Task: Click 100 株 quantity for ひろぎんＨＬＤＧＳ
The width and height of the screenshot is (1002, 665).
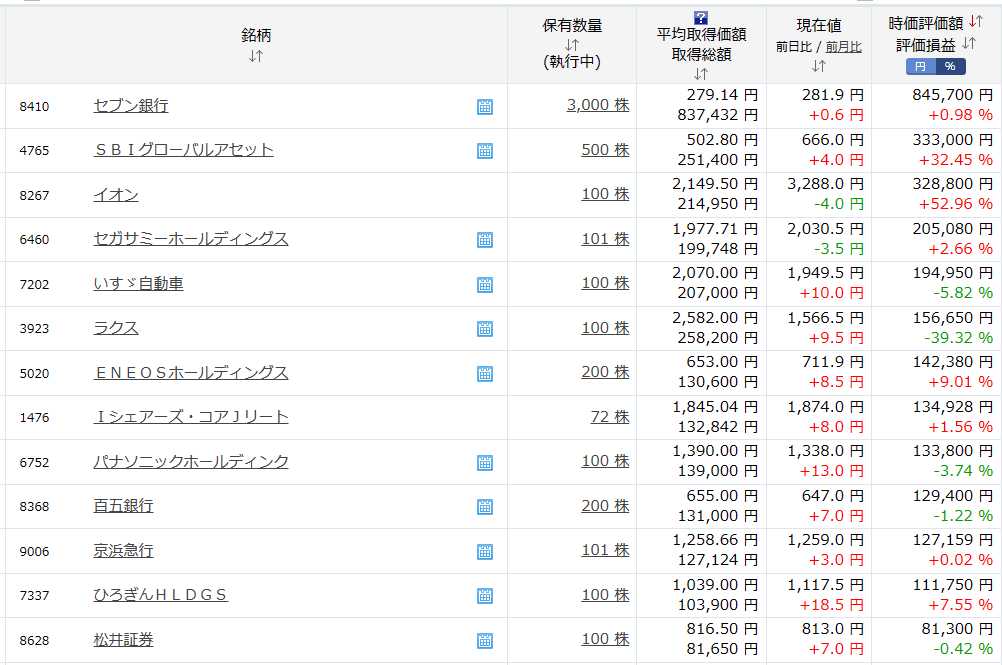Action: click(605, 594)
